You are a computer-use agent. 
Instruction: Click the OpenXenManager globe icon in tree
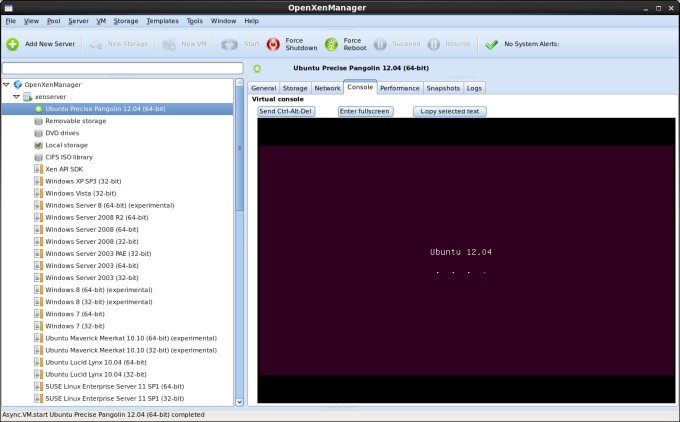pyautogui.click(x=18, y=84)
